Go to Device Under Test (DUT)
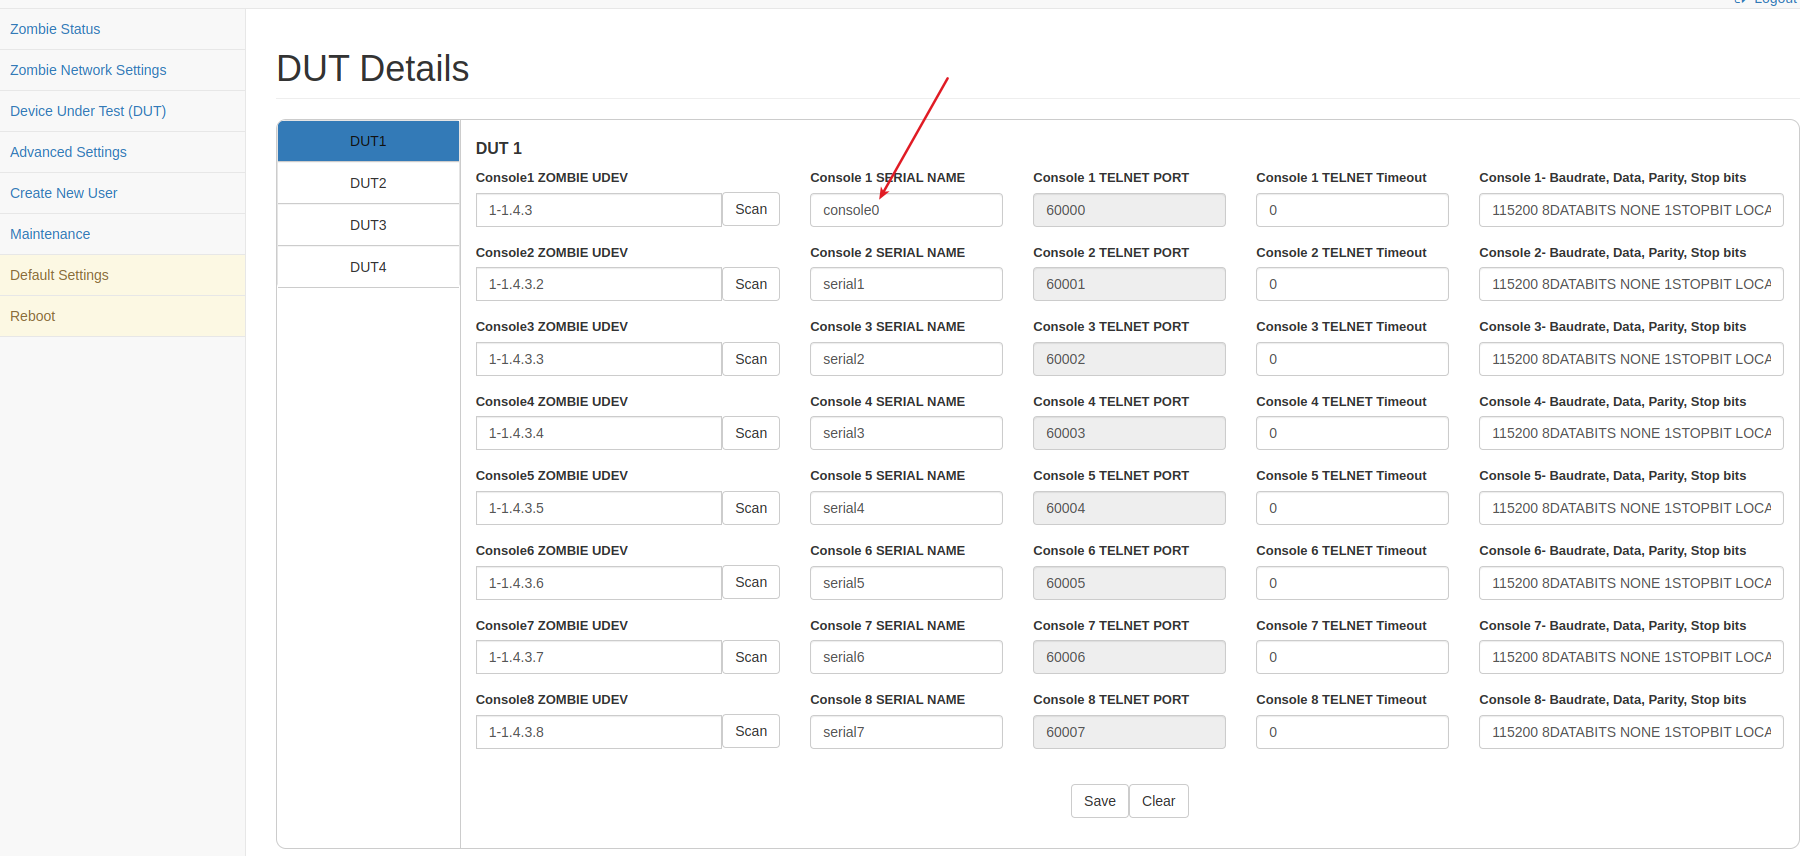Screen dimensions: 1800x856 click(88, 111)
